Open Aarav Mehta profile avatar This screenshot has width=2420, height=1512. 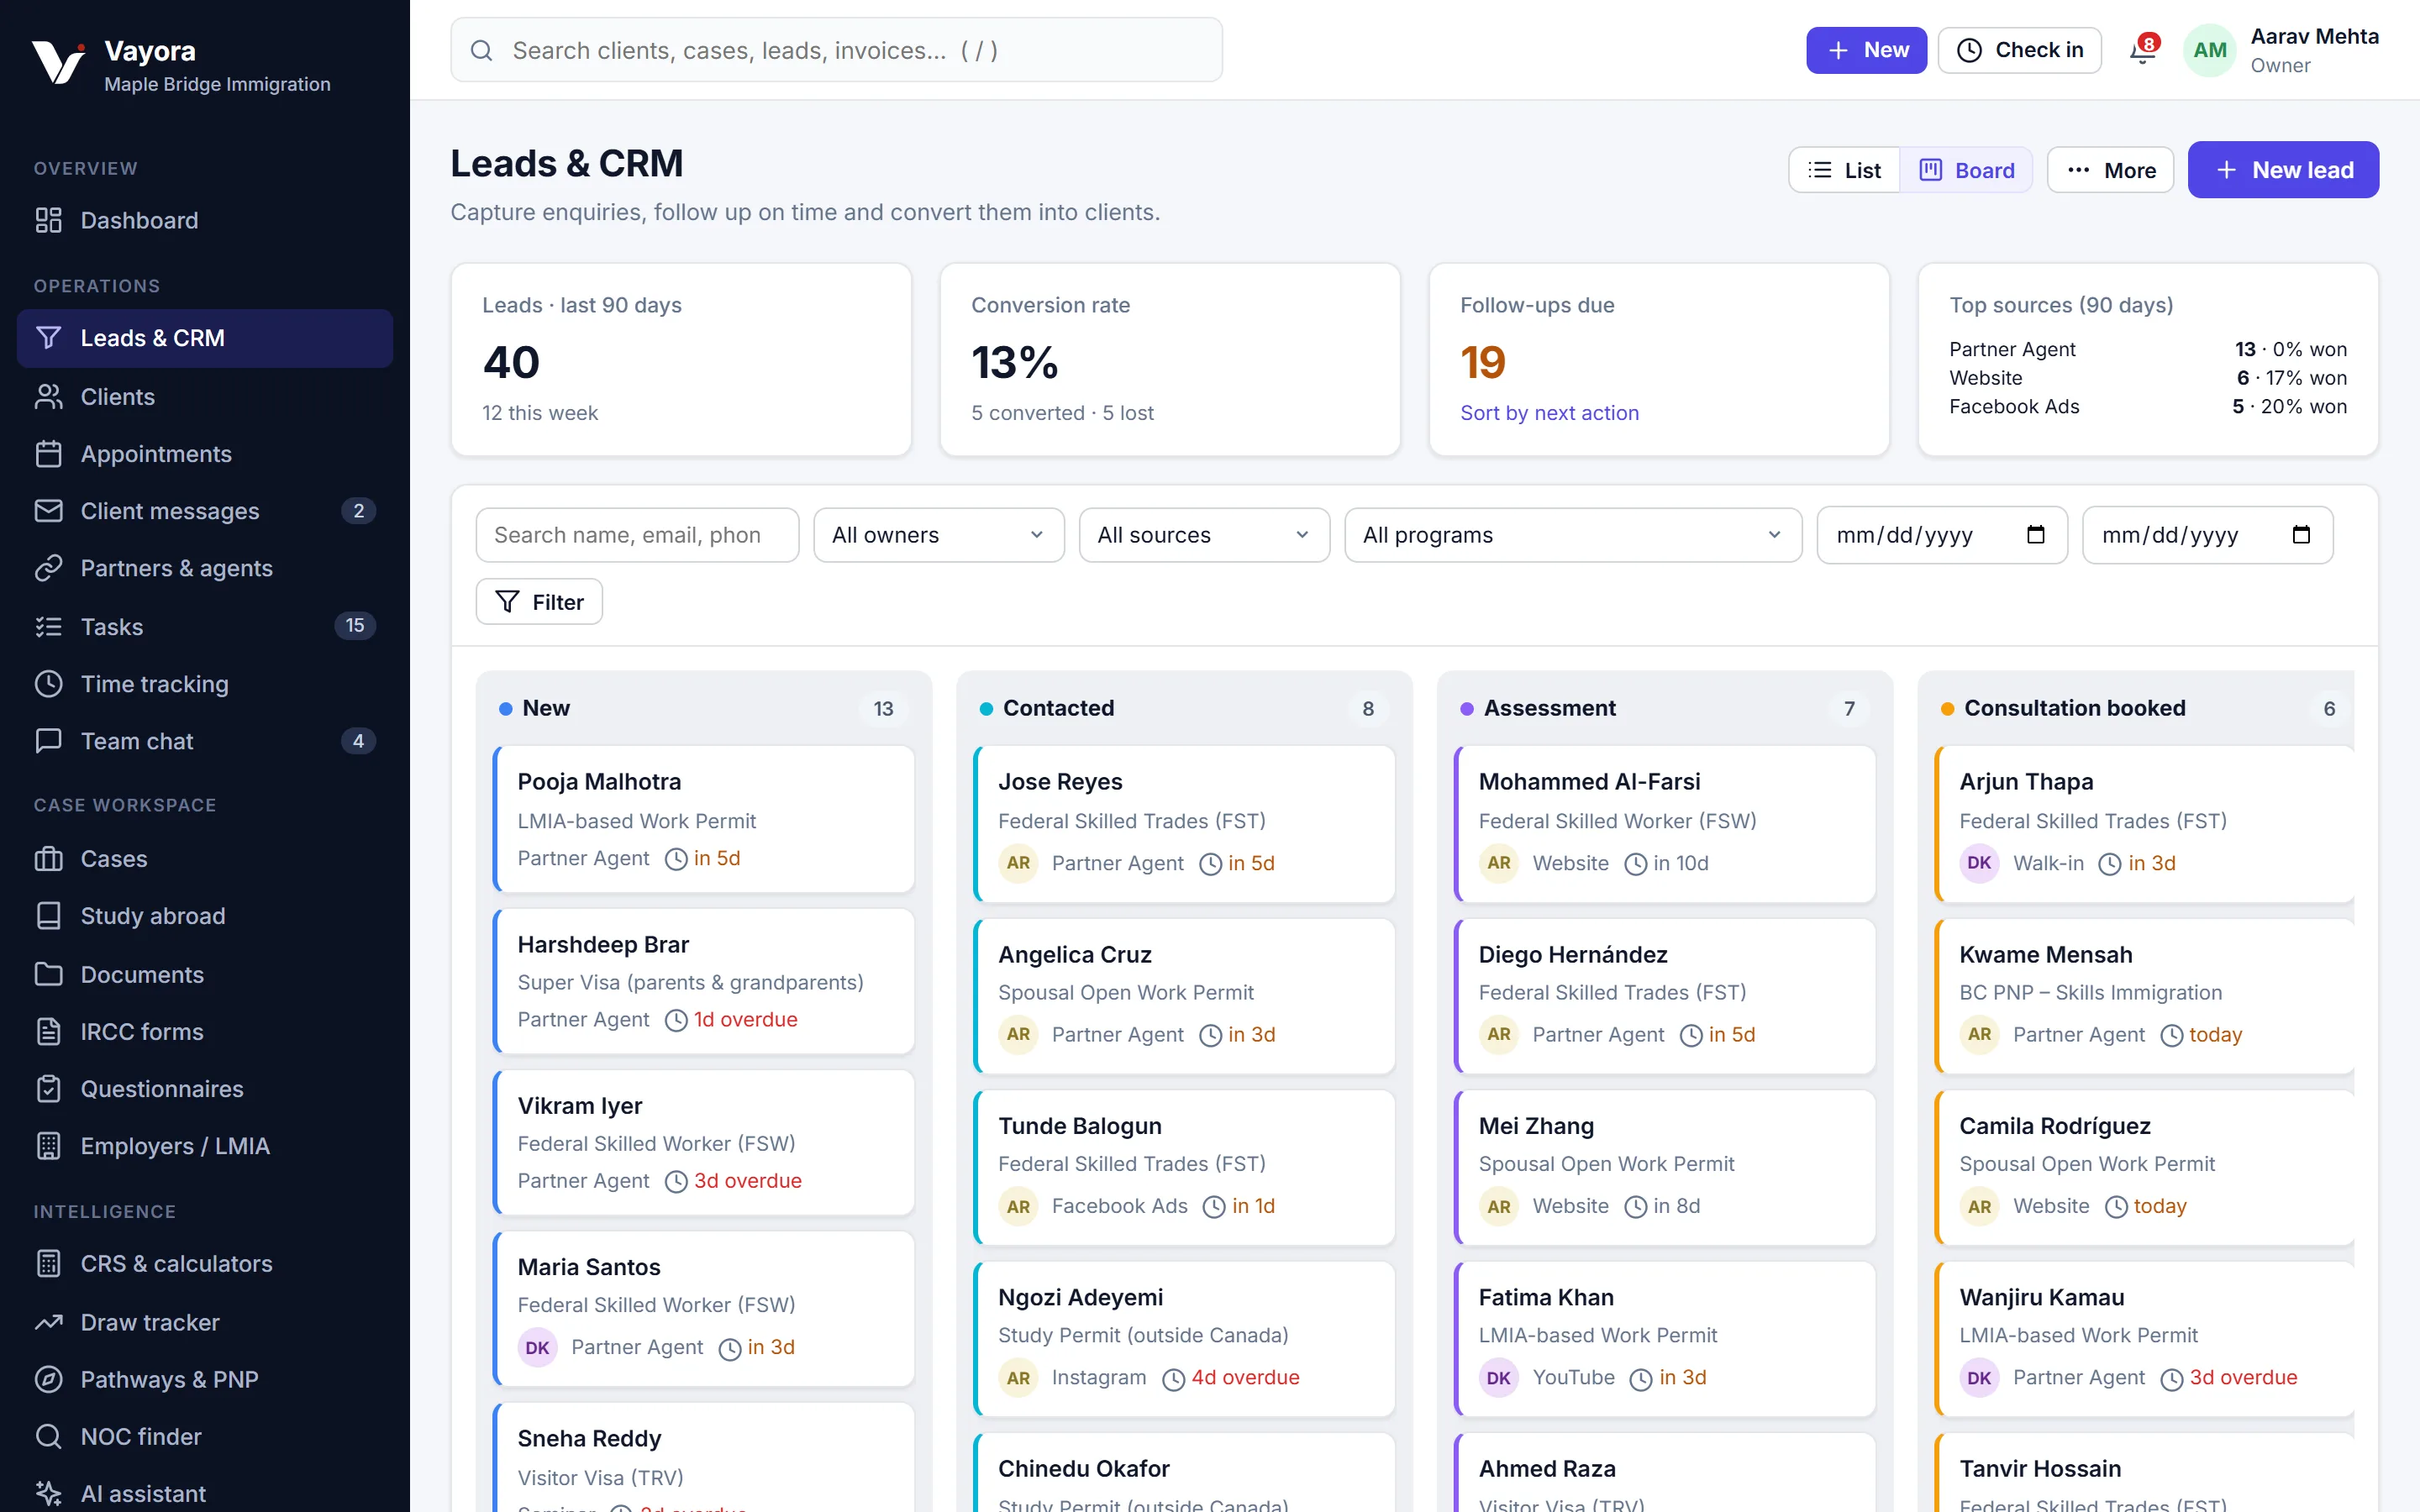tap(2209, 50)
